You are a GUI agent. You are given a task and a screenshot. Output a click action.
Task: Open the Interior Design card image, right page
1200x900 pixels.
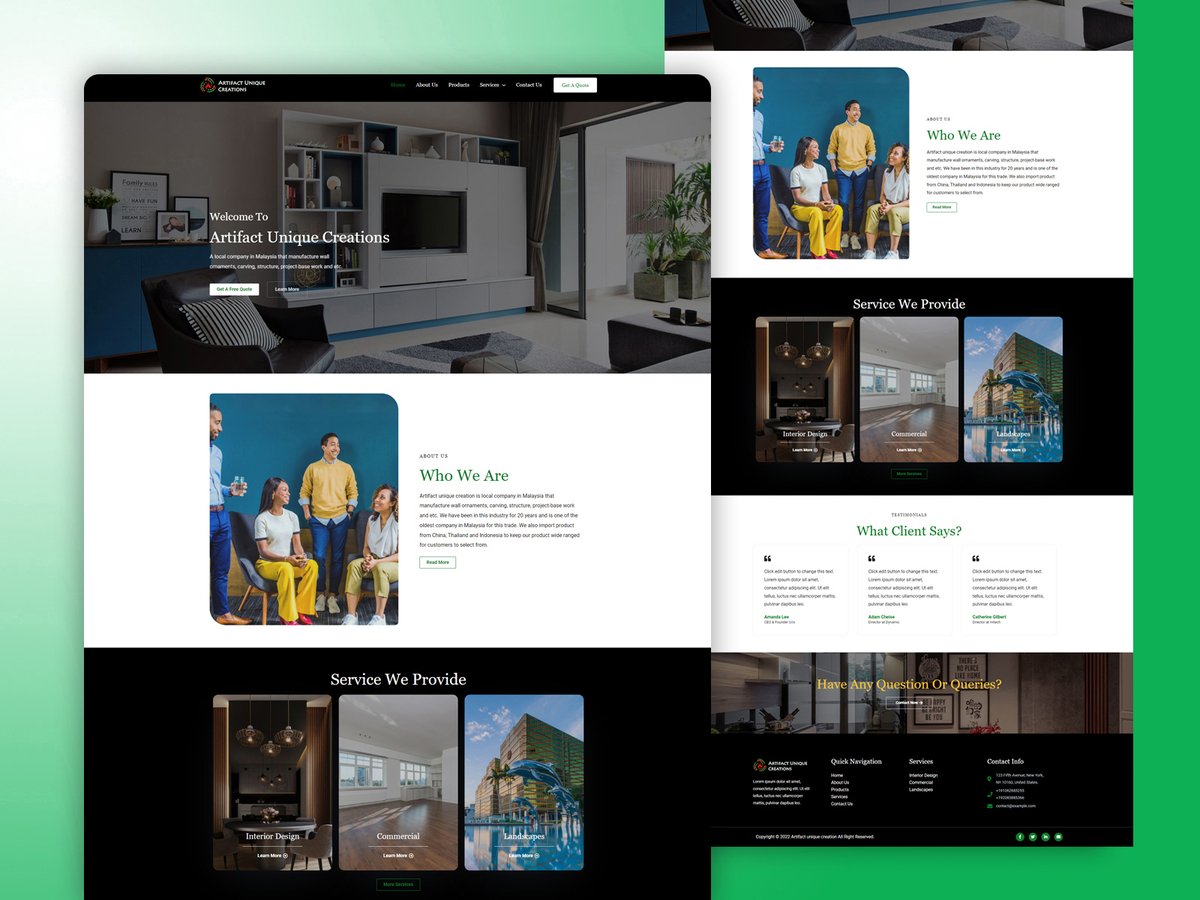click(805, 389)
